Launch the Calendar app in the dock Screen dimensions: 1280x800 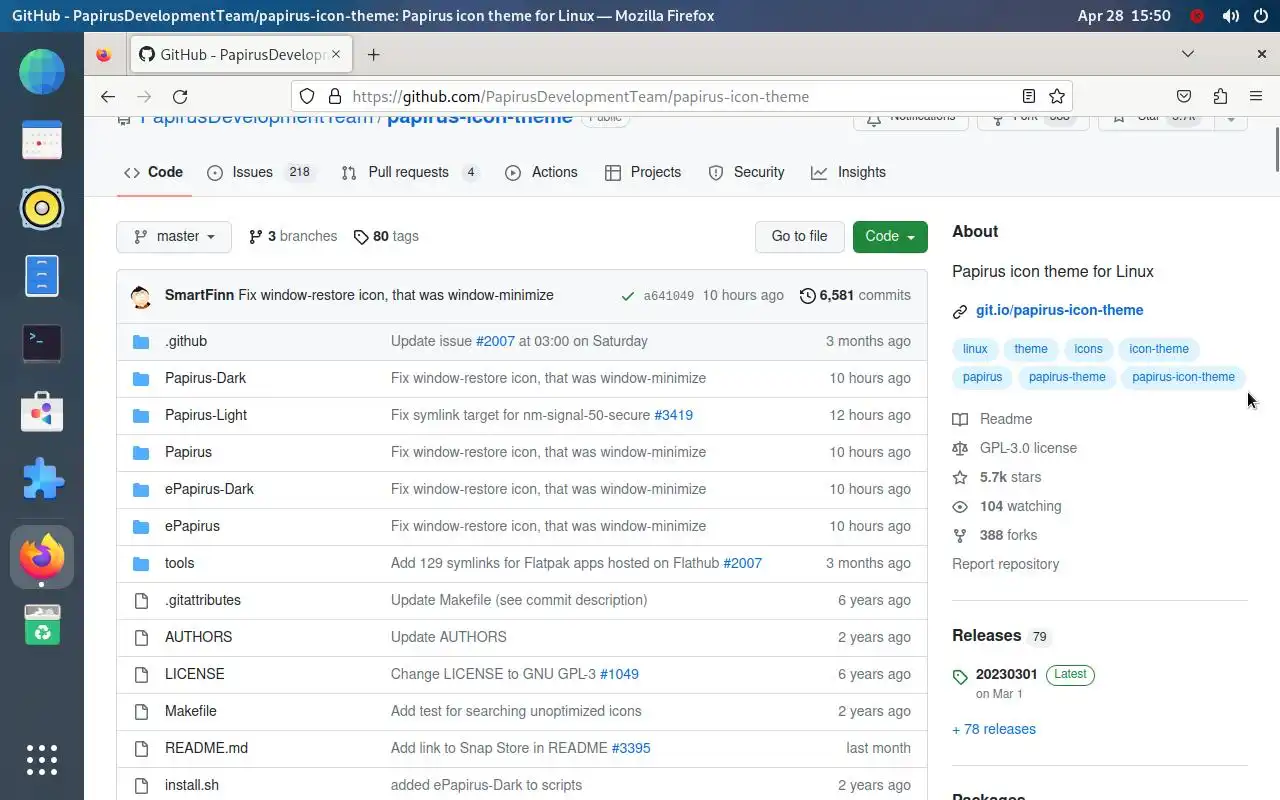coord(42,141)
